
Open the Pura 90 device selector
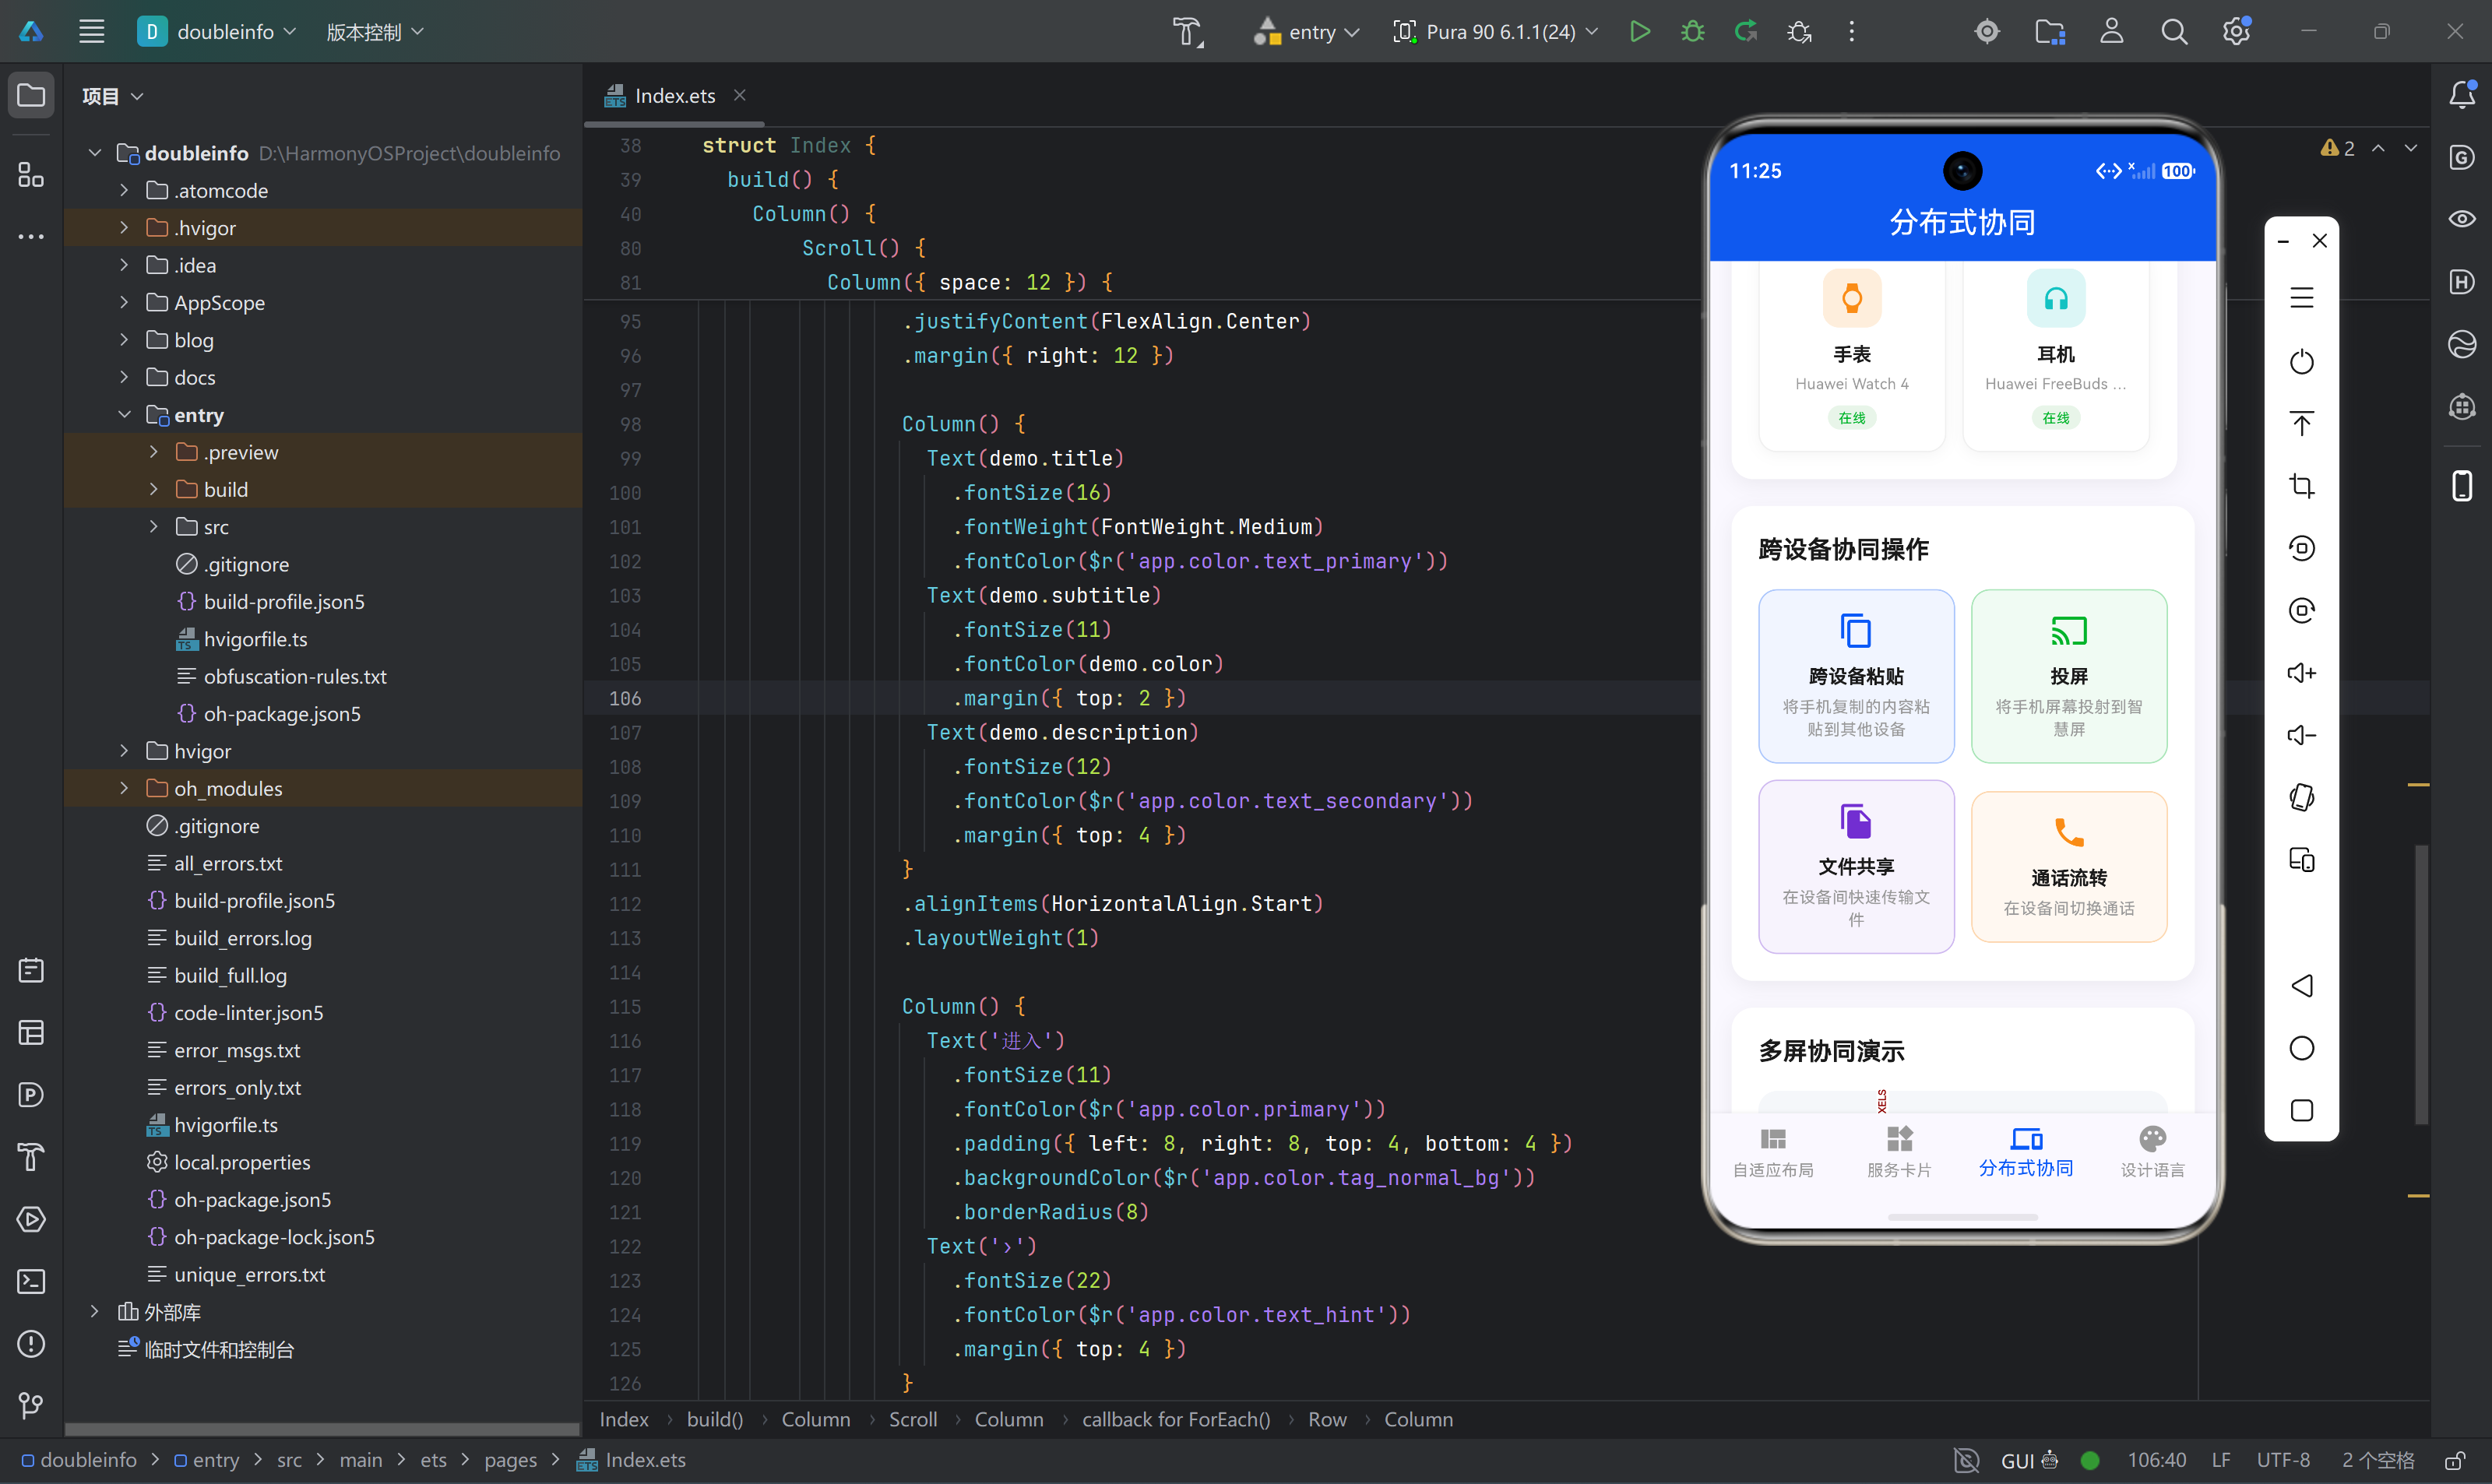pos(1495,32)
